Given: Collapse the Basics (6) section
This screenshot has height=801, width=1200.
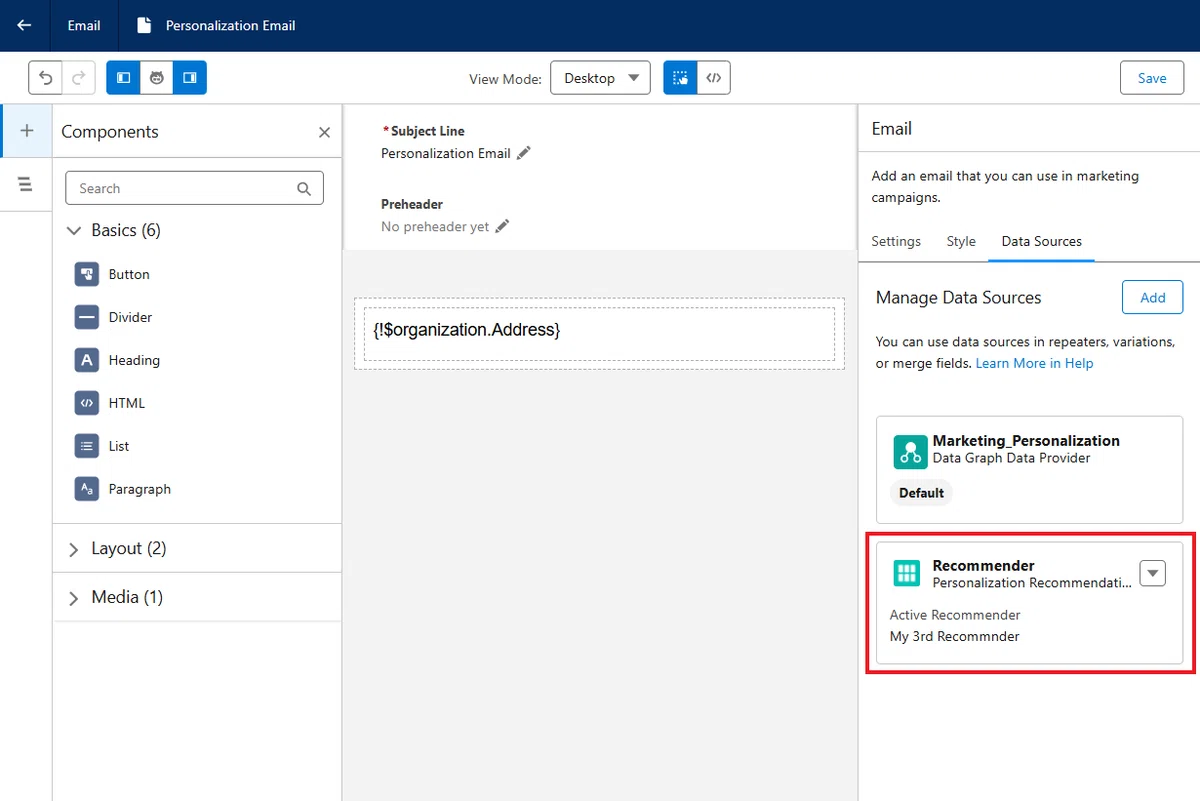Looking at the screenshot, I should (x=73, y=230).
